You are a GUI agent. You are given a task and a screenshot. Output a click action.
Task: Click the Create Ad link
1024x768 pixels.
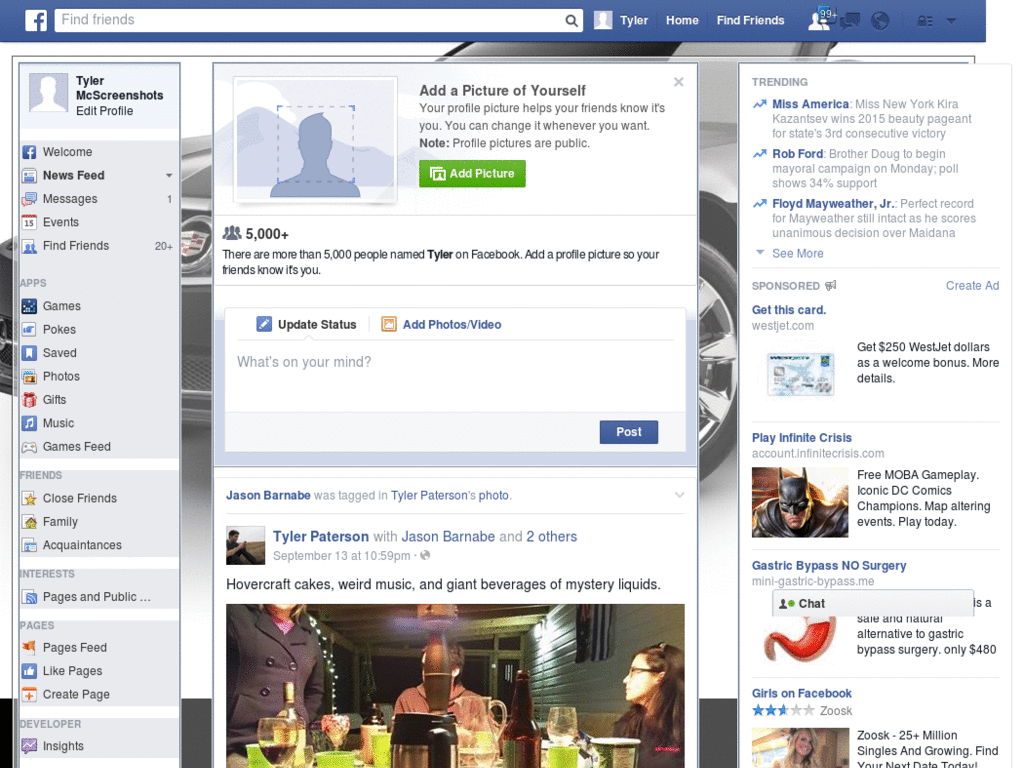(x=972, y=286)
